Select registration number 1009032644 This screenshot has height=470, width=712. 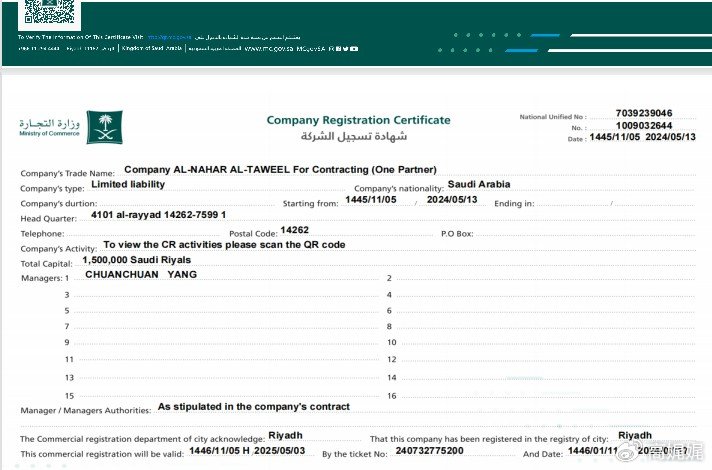point(644,125)
